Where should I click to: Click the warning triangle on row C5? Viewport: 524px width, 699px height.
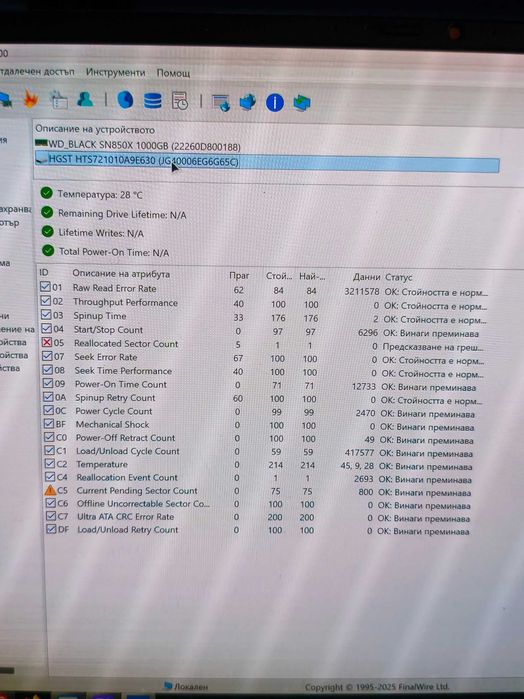(x=50, y=490)
